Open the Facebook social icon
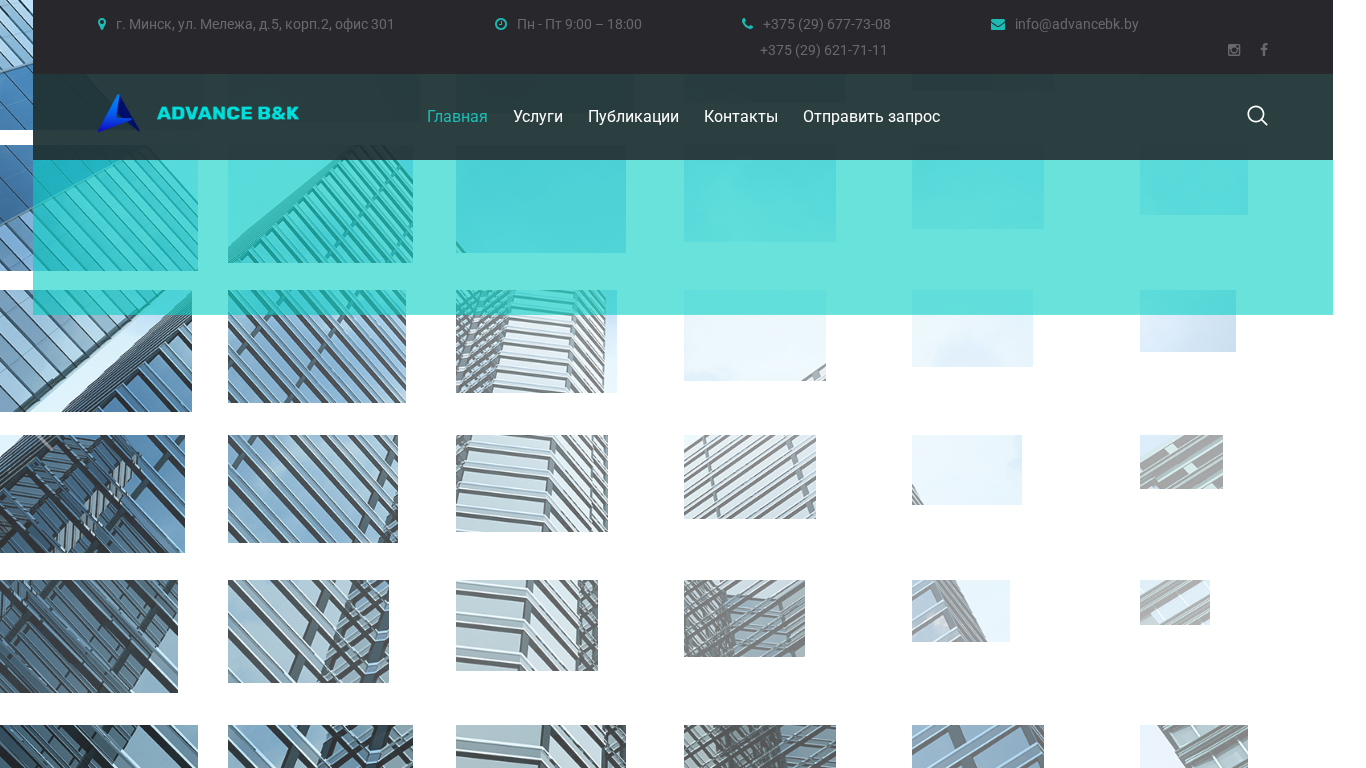Viewport: 1366px width, 768px height. coord(1264,50)
